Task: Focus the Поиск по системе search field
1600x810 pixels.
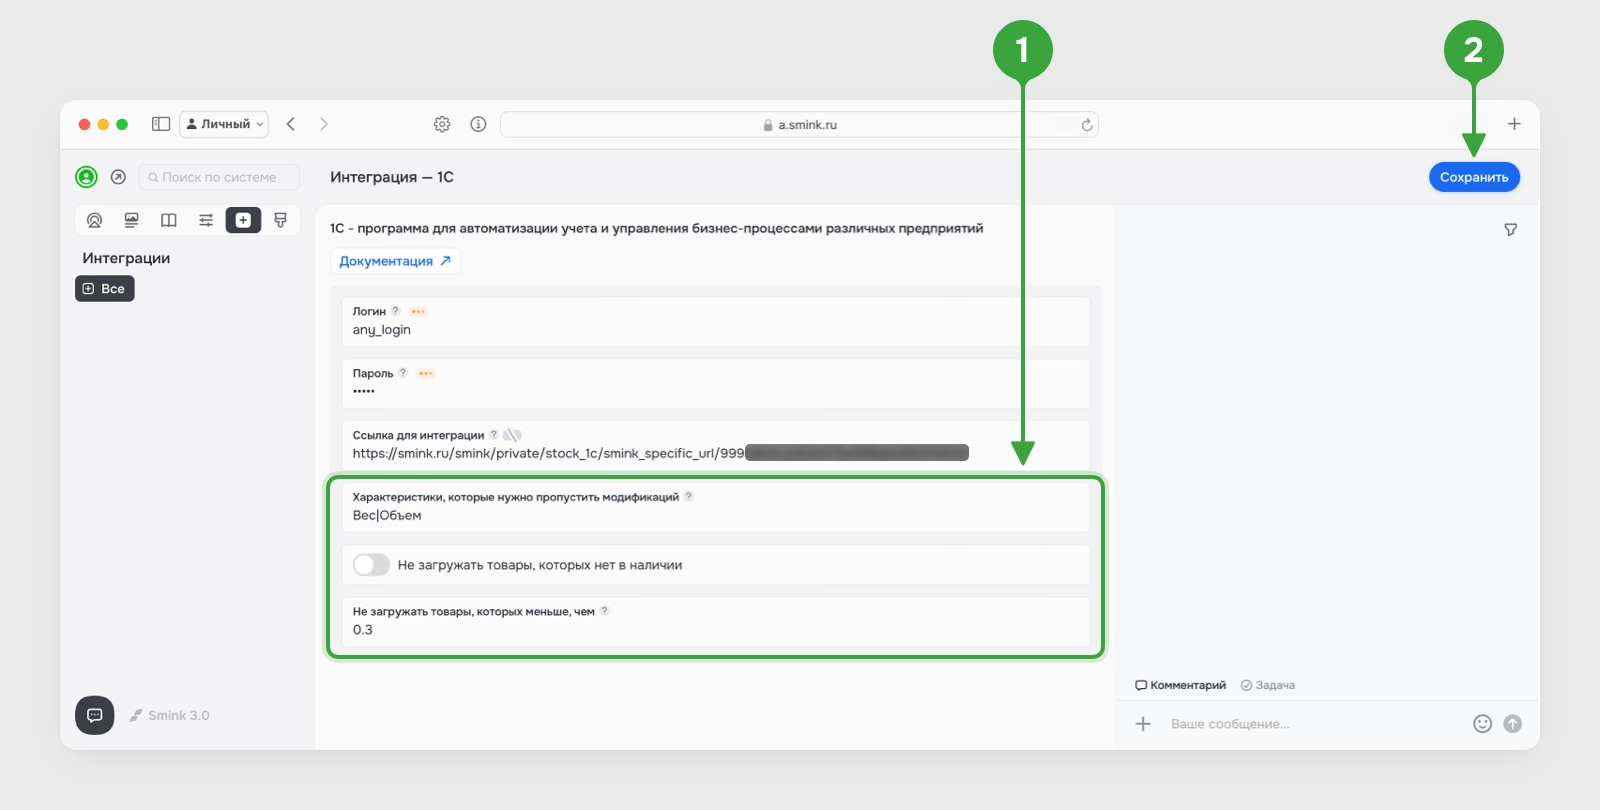Action: coord(219,177)
